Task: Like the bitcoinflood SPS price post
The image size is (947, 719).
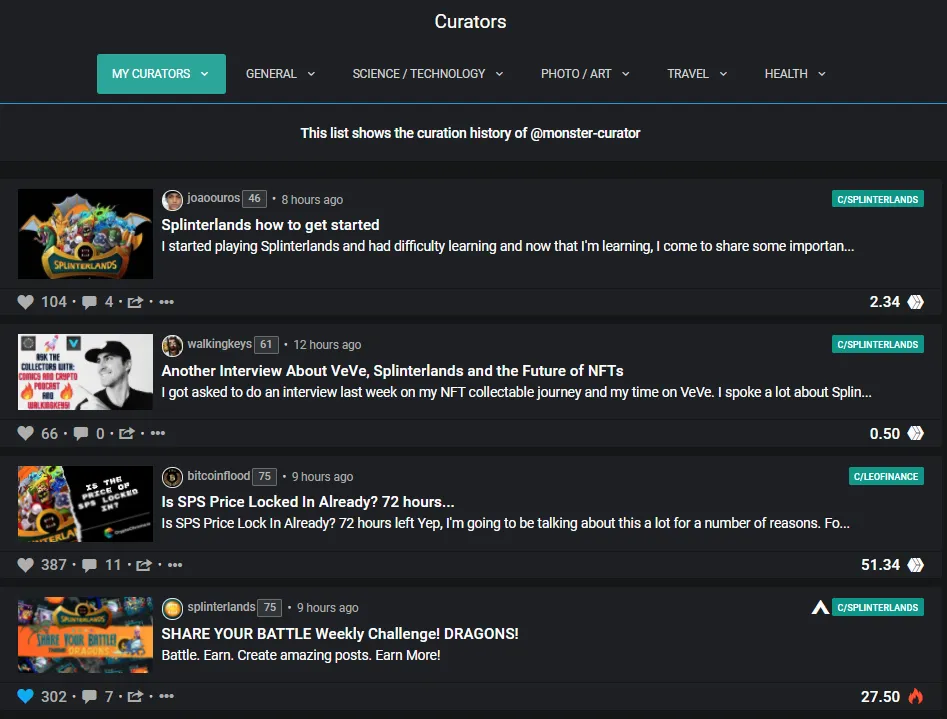Action: [x=25, y=565]
